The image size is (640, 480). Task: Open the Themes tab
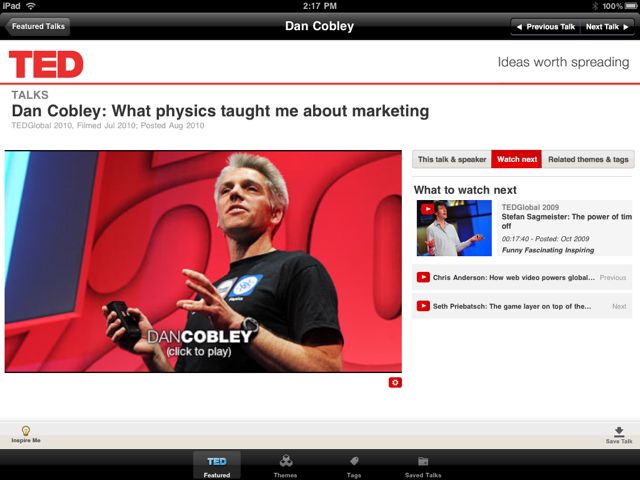click(x=285, y=466)
